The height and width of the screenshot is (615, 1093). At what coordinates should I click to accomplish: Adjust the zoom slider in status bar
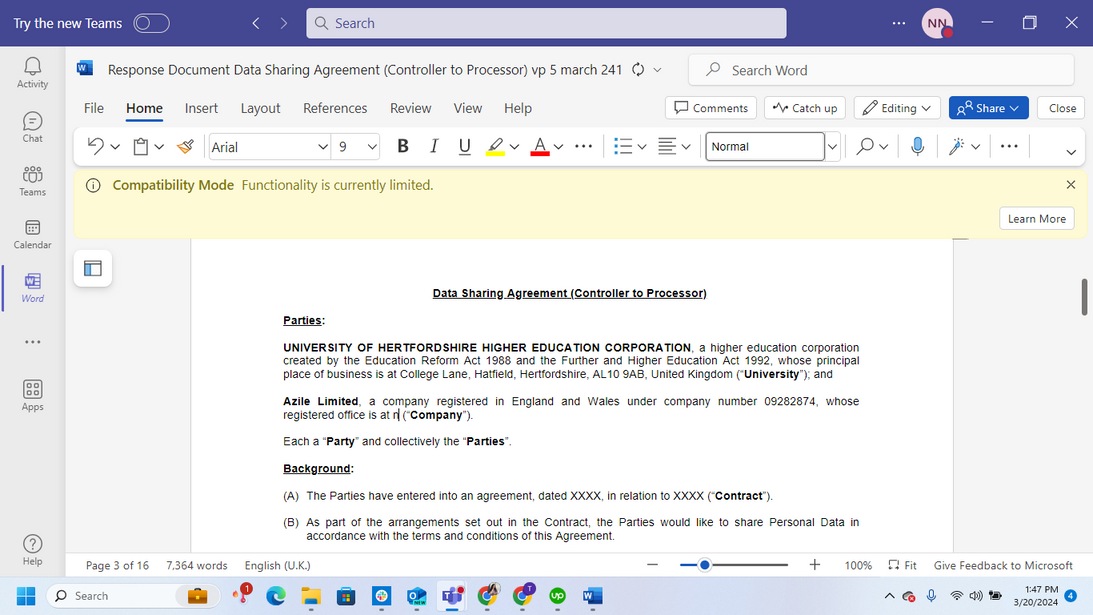[x=705, y=565]
